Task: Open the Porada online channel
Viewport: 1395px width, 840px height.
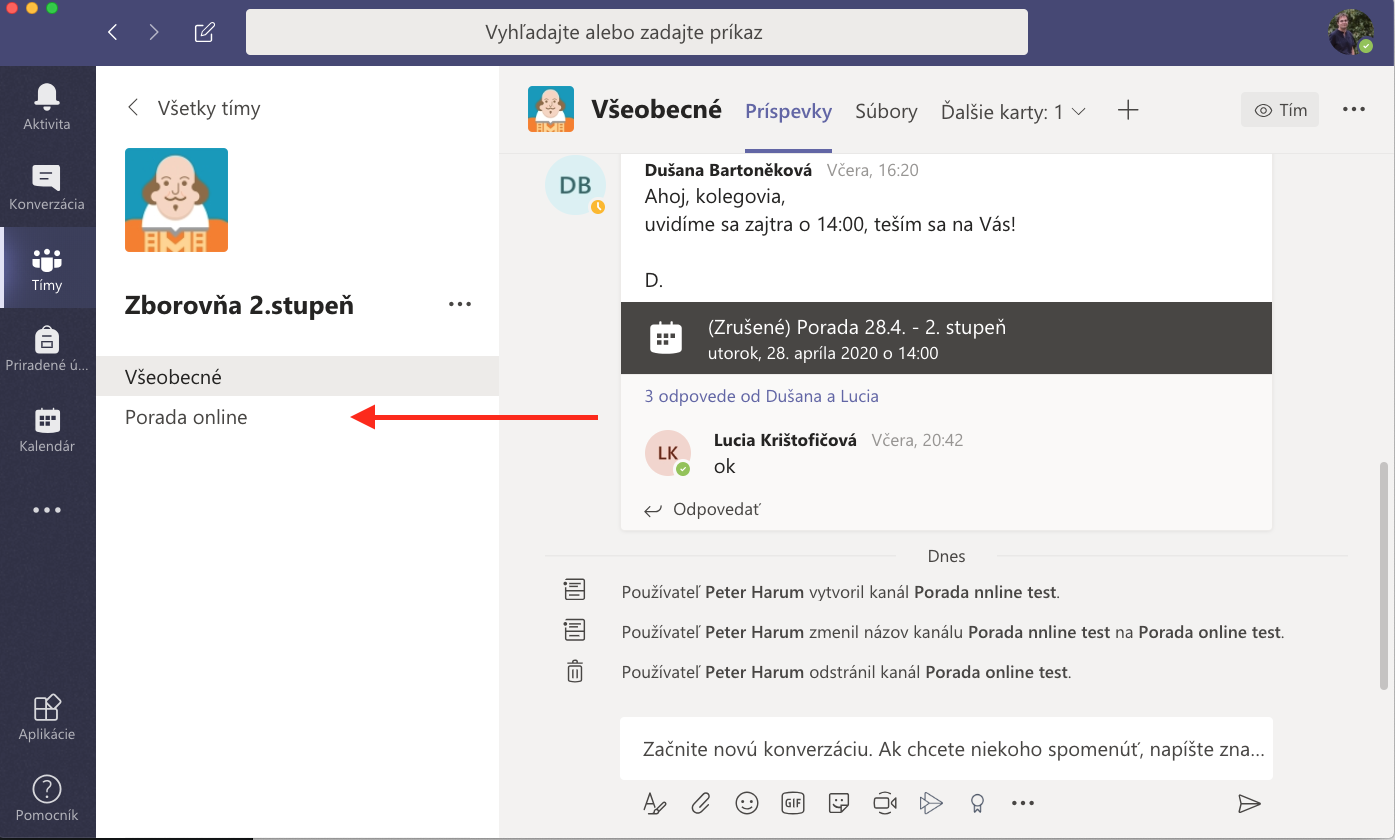Action: click(186, 417)
